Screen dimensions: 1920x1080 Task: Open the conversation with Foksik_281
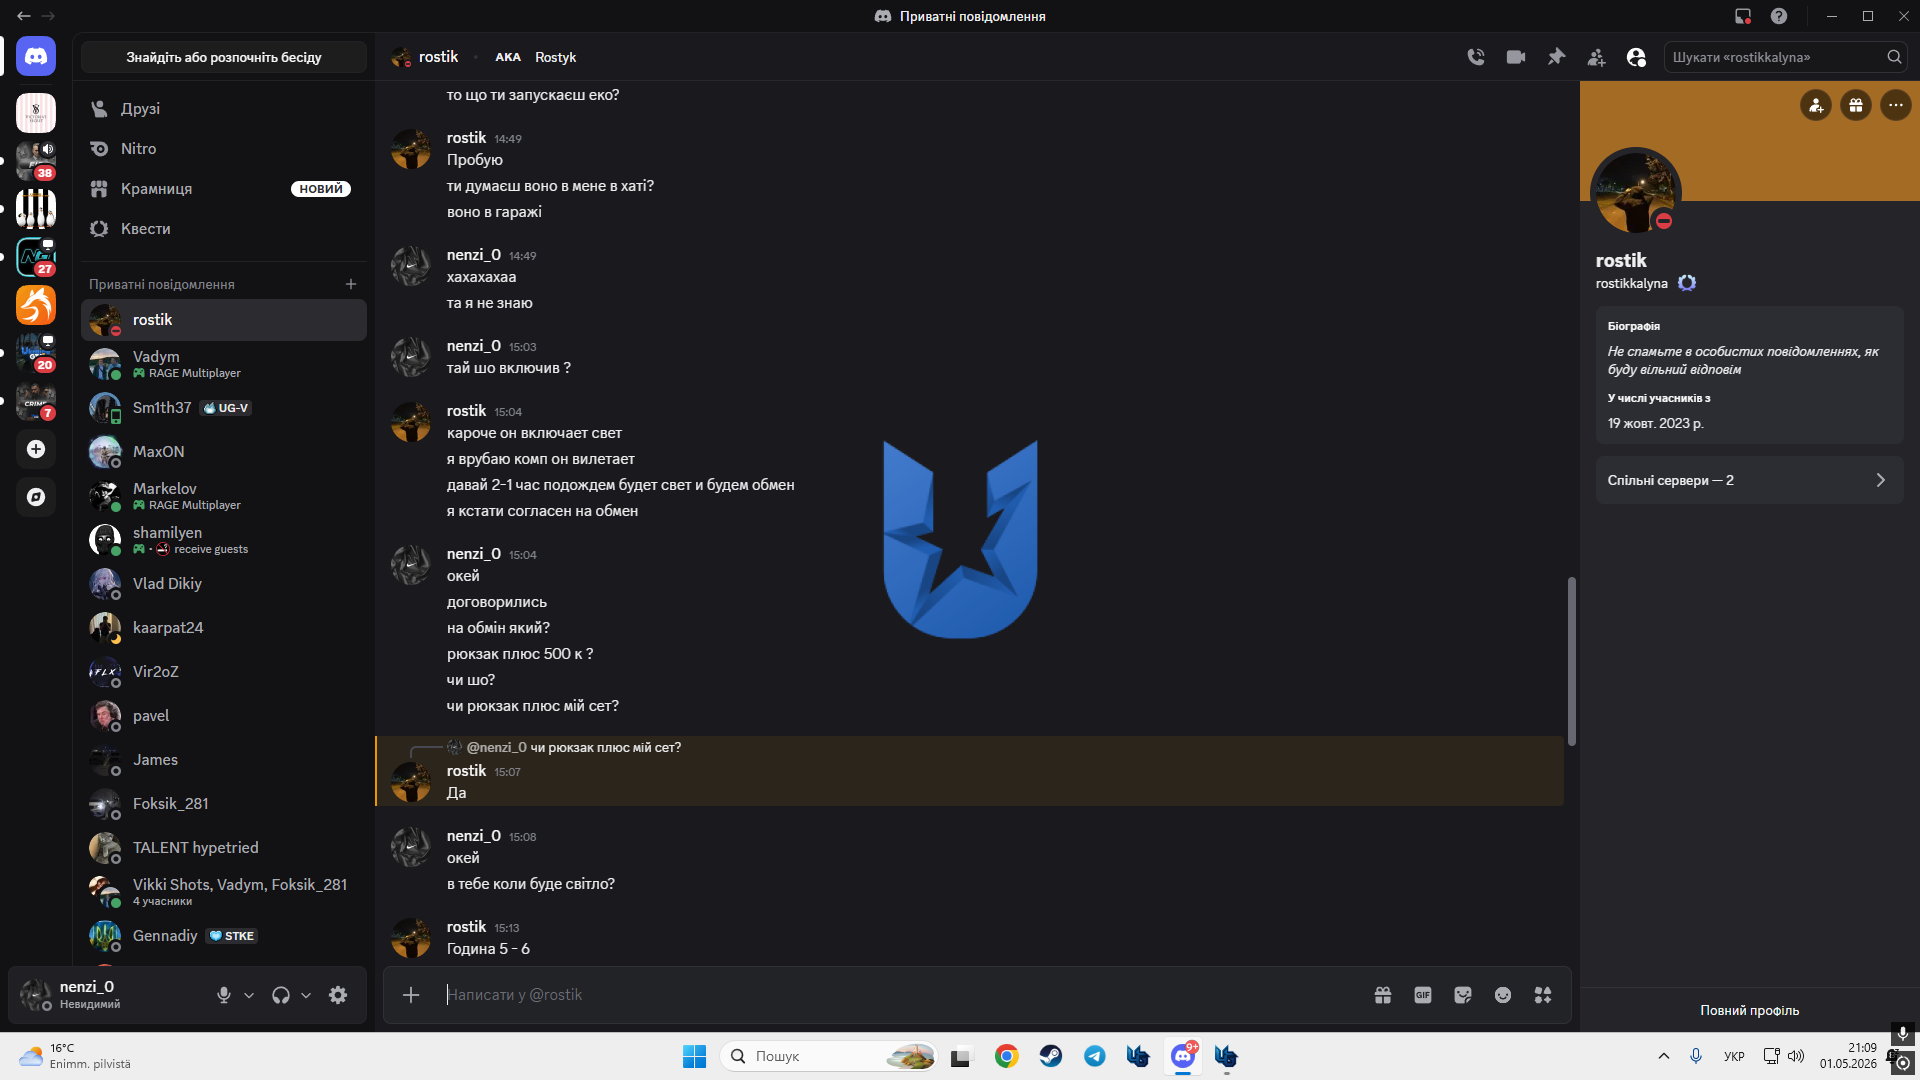point(224,804)
